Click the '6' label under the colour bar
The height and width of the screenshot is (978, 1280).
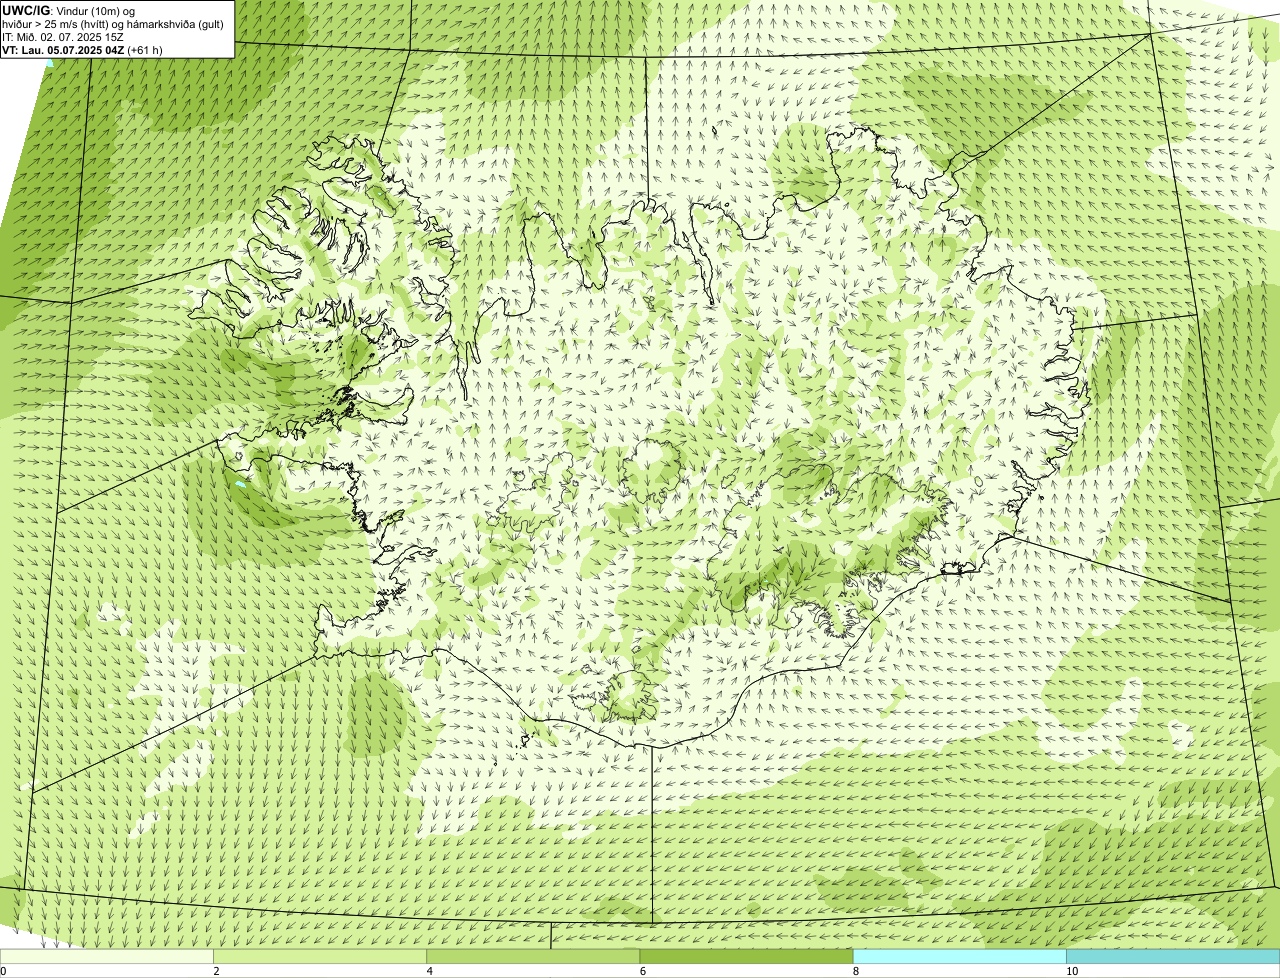[x=643, y=971]
